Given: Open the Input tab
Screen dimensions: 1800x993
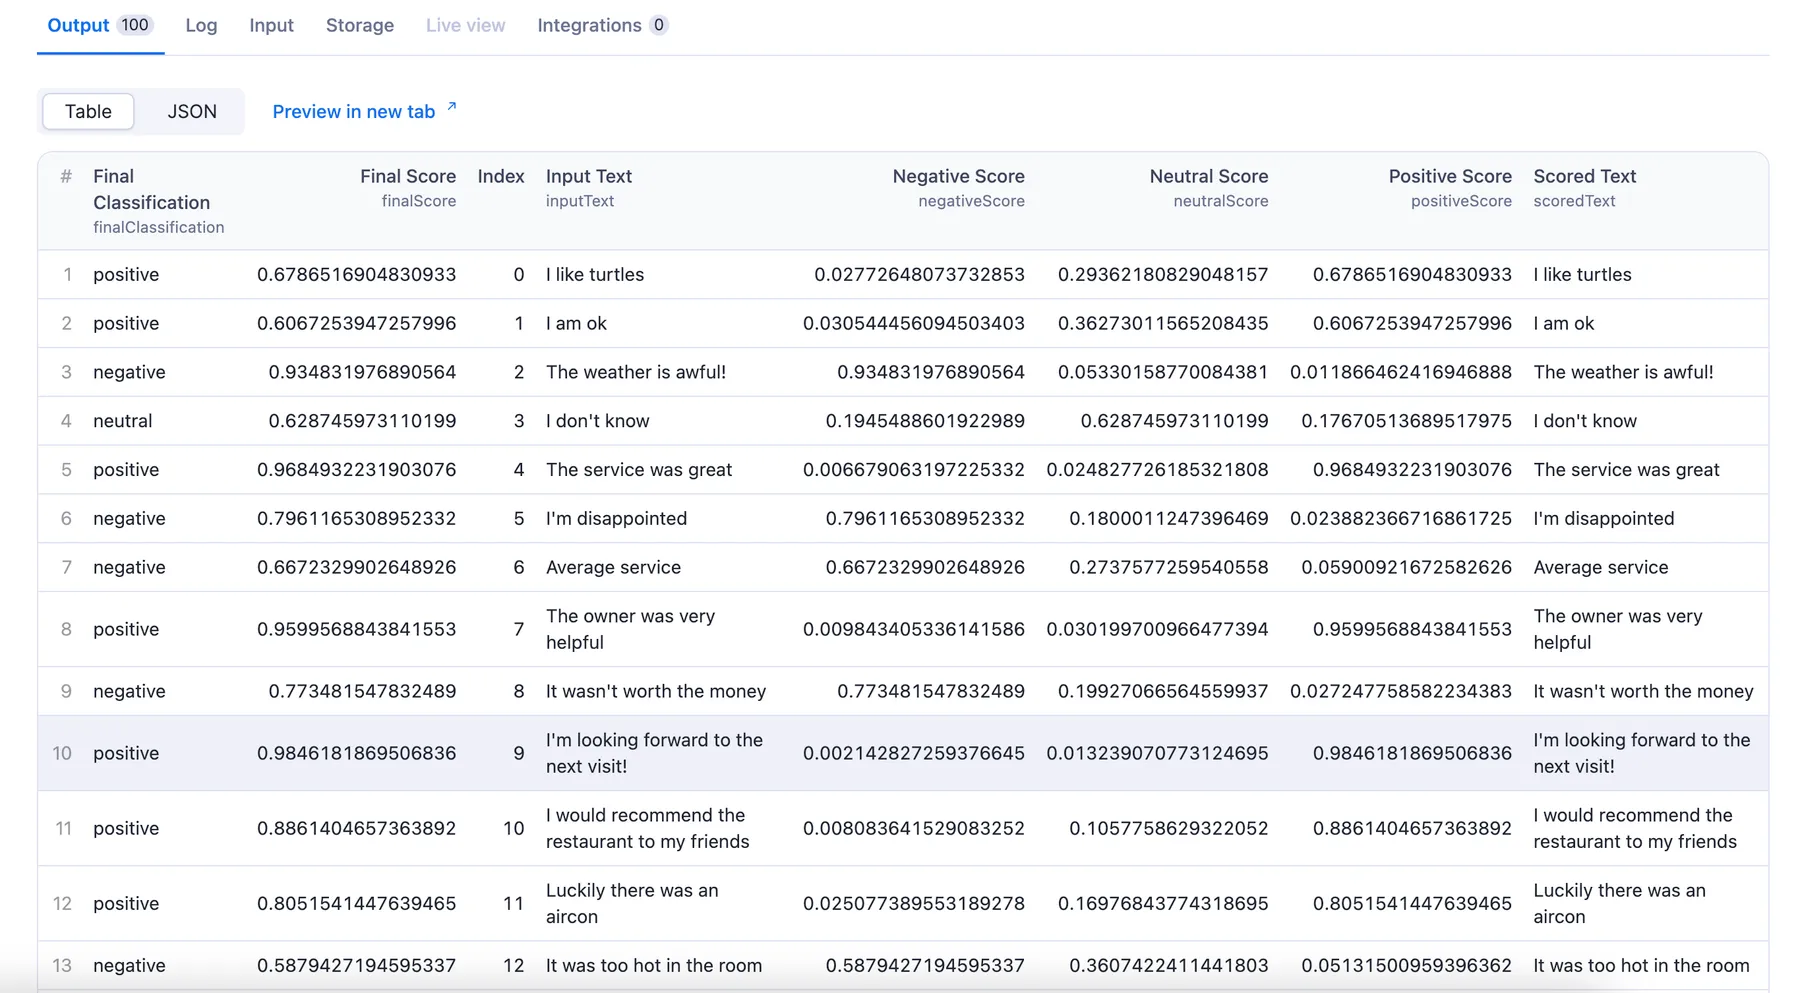Looking at the screenshot, I should pos(271,26).
